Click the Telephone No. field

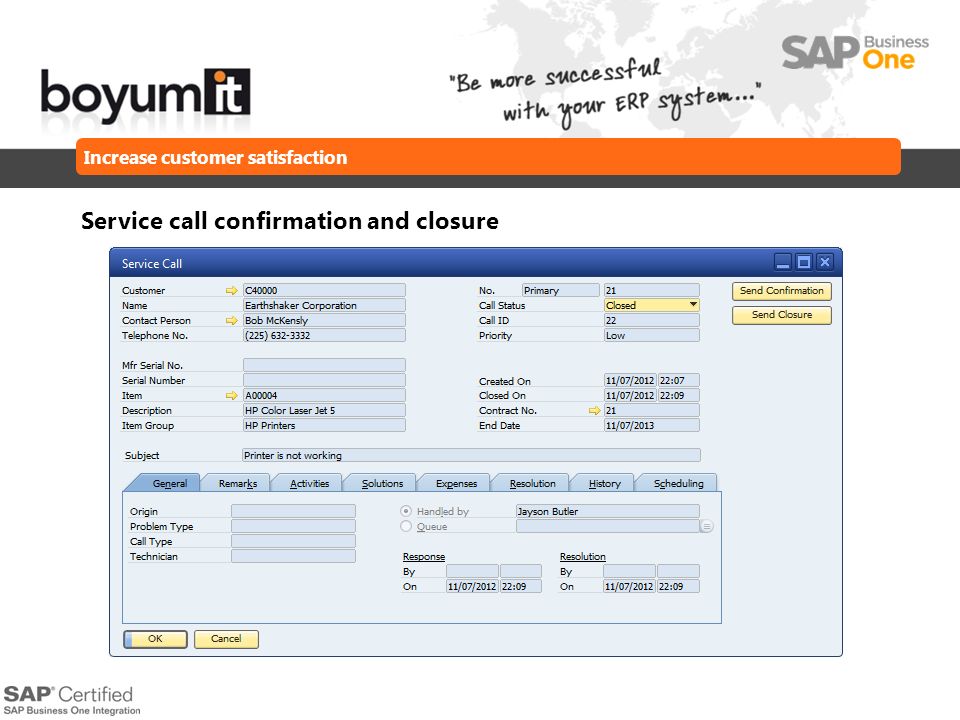coord(324,335)
